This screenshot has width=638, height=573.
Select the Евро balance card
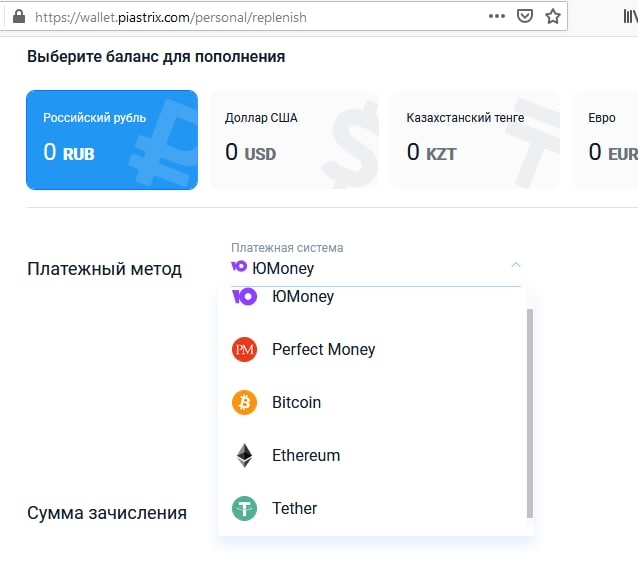click(606, 140)
